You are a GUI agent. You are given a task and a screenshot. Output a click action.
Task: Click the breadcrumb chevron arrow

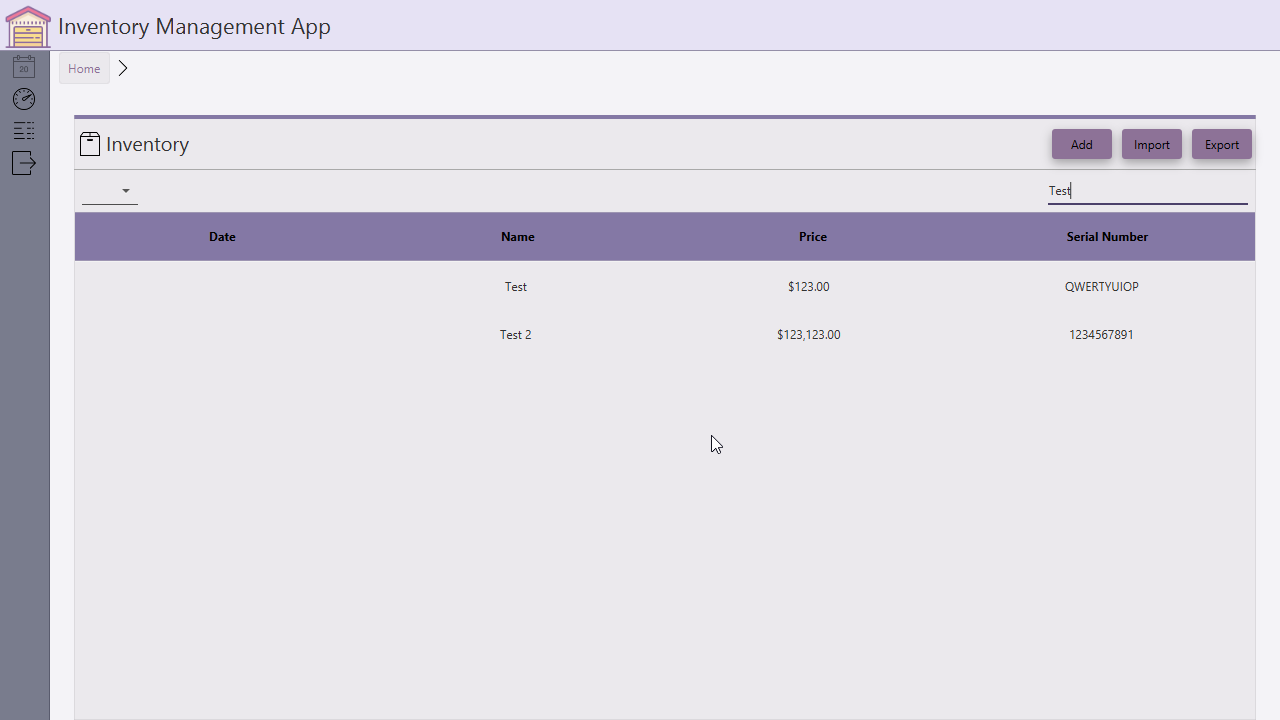(x=123, y=68)
